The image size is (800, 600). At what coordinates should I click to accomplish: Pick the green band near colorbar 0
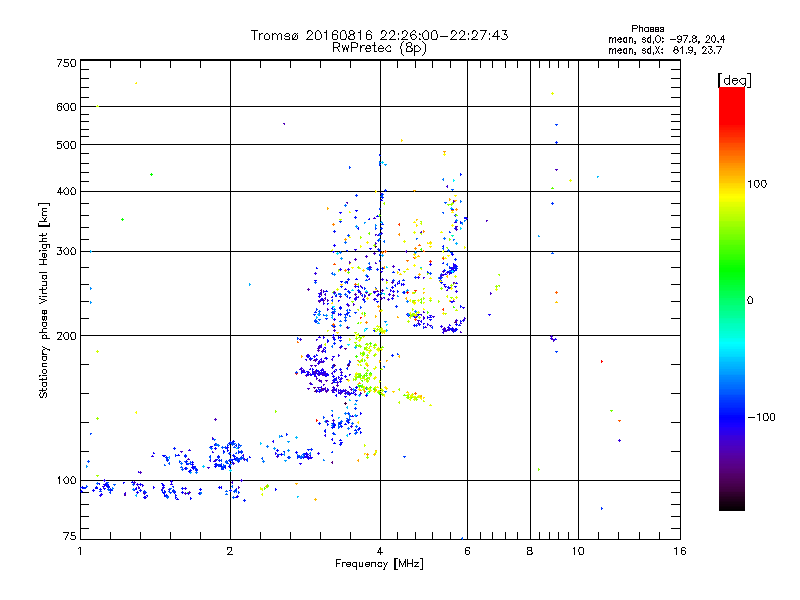pyautogui.click(x=731, y=299)
